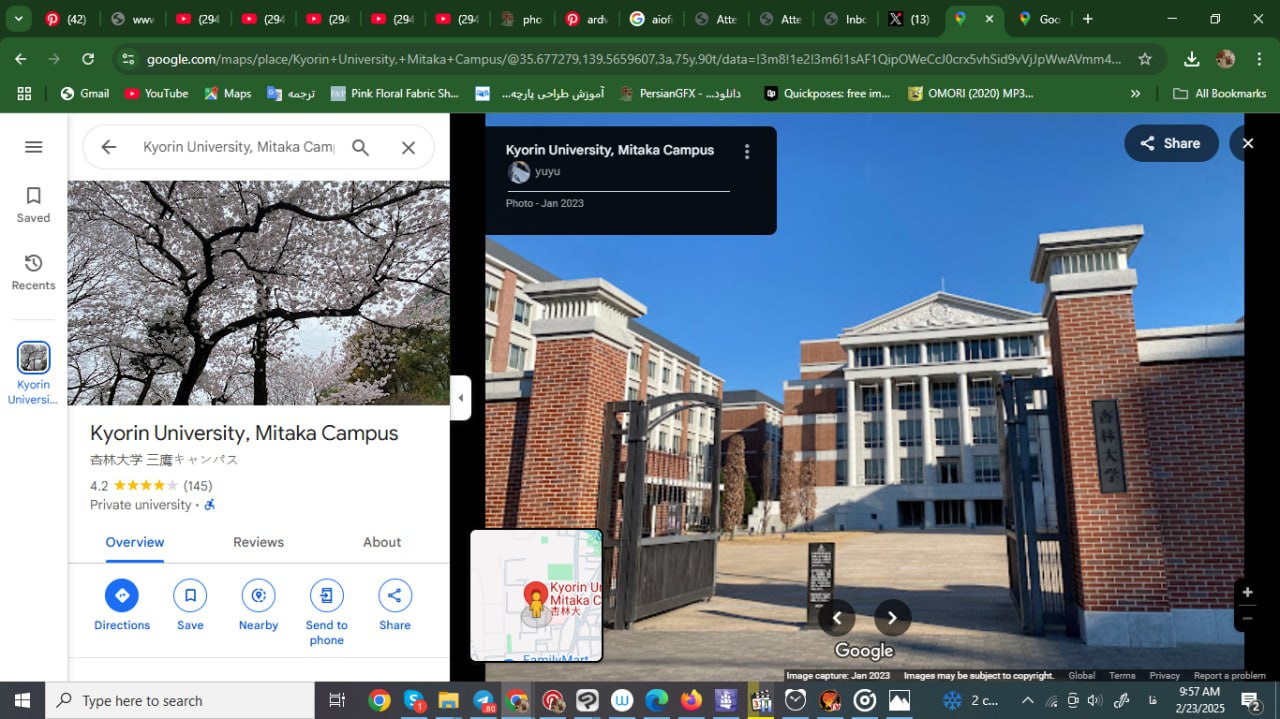
Task: Click the Directions icon button
Action: tap(122, 596)
